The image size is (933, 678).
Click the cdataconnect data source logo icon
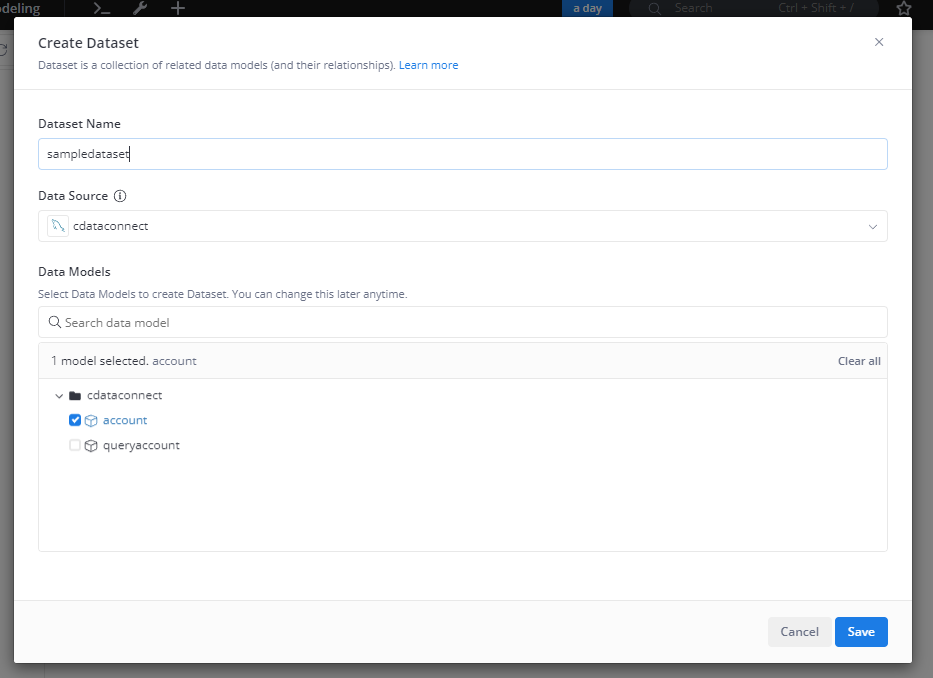[58, 226]
